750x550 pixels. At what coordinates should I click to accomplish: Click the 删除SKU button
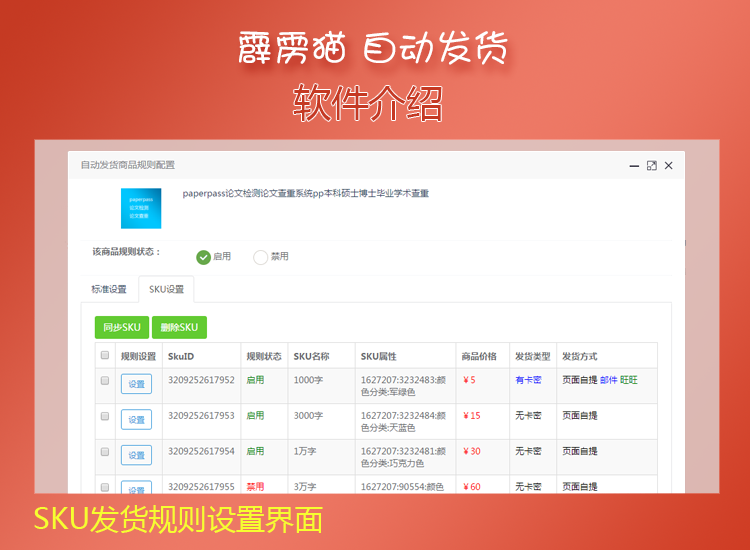[x=179, y=327]
